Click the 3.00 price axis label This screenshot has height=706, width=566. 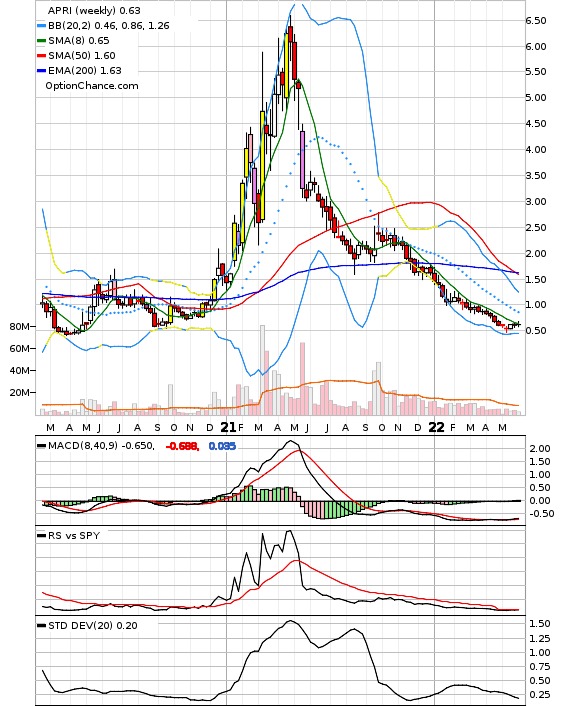[535, 202]
